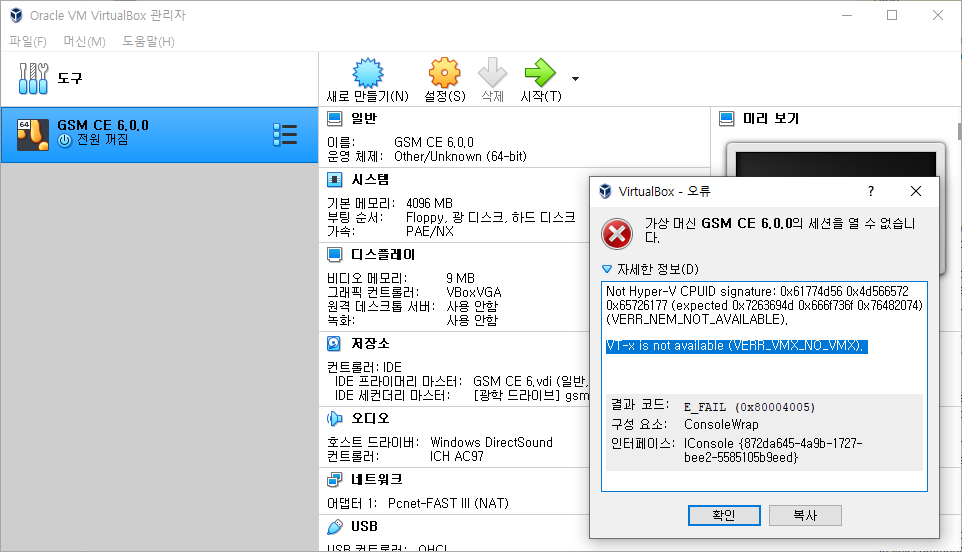962x552 pixels.
Task: Click the E_FAIL (0x80004005) result code
Action: tap(749, 407)
